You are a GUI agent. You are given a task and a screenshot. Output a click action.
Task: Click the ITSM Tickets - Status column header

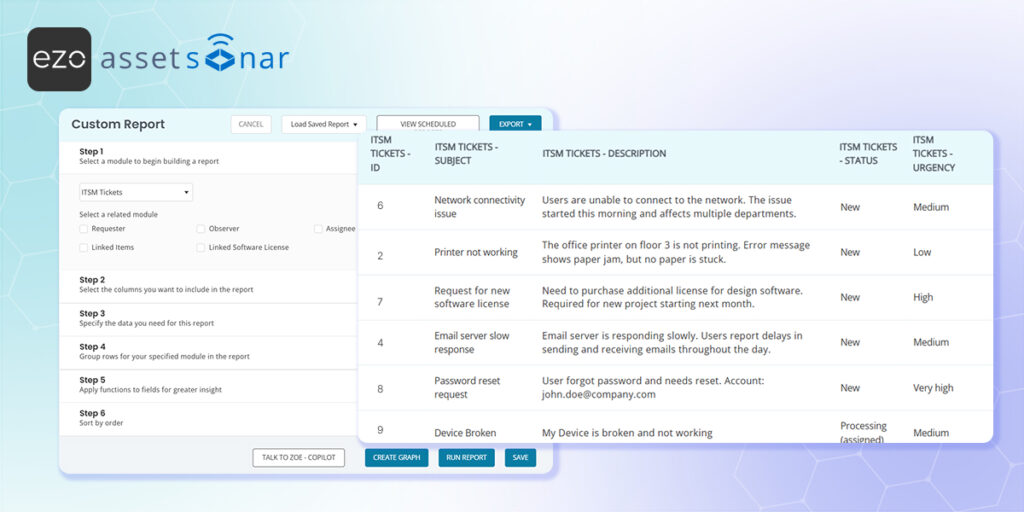click(x=868, y=154)
